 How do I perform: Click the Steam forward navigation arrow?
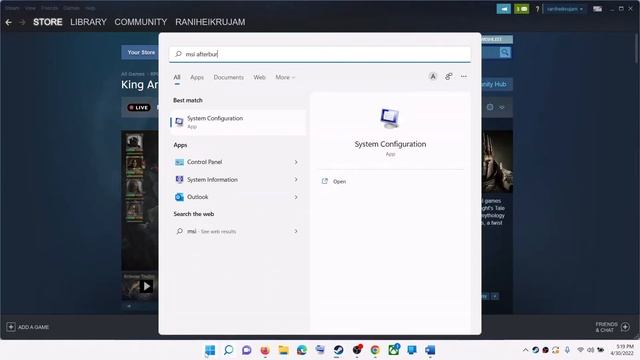click(22, 22)
